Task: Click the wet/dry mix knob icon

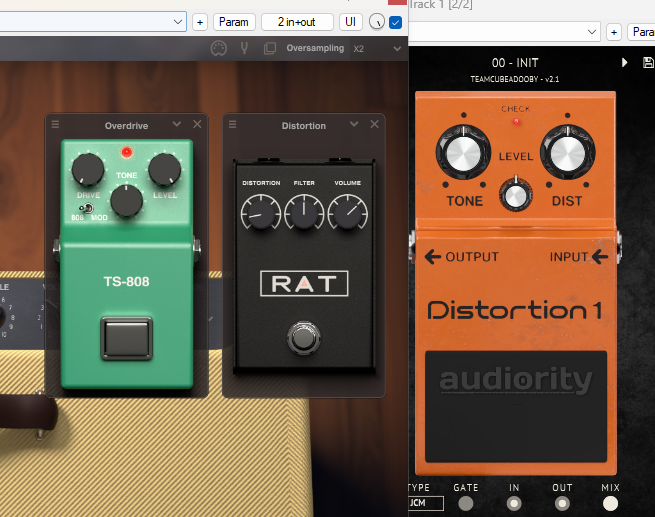Action: 377,22
